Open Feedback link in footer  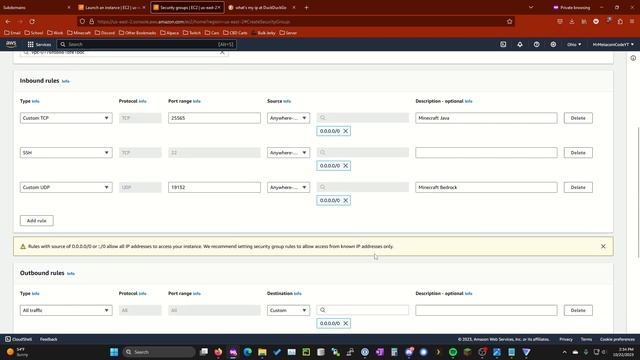tap(49, 339)
